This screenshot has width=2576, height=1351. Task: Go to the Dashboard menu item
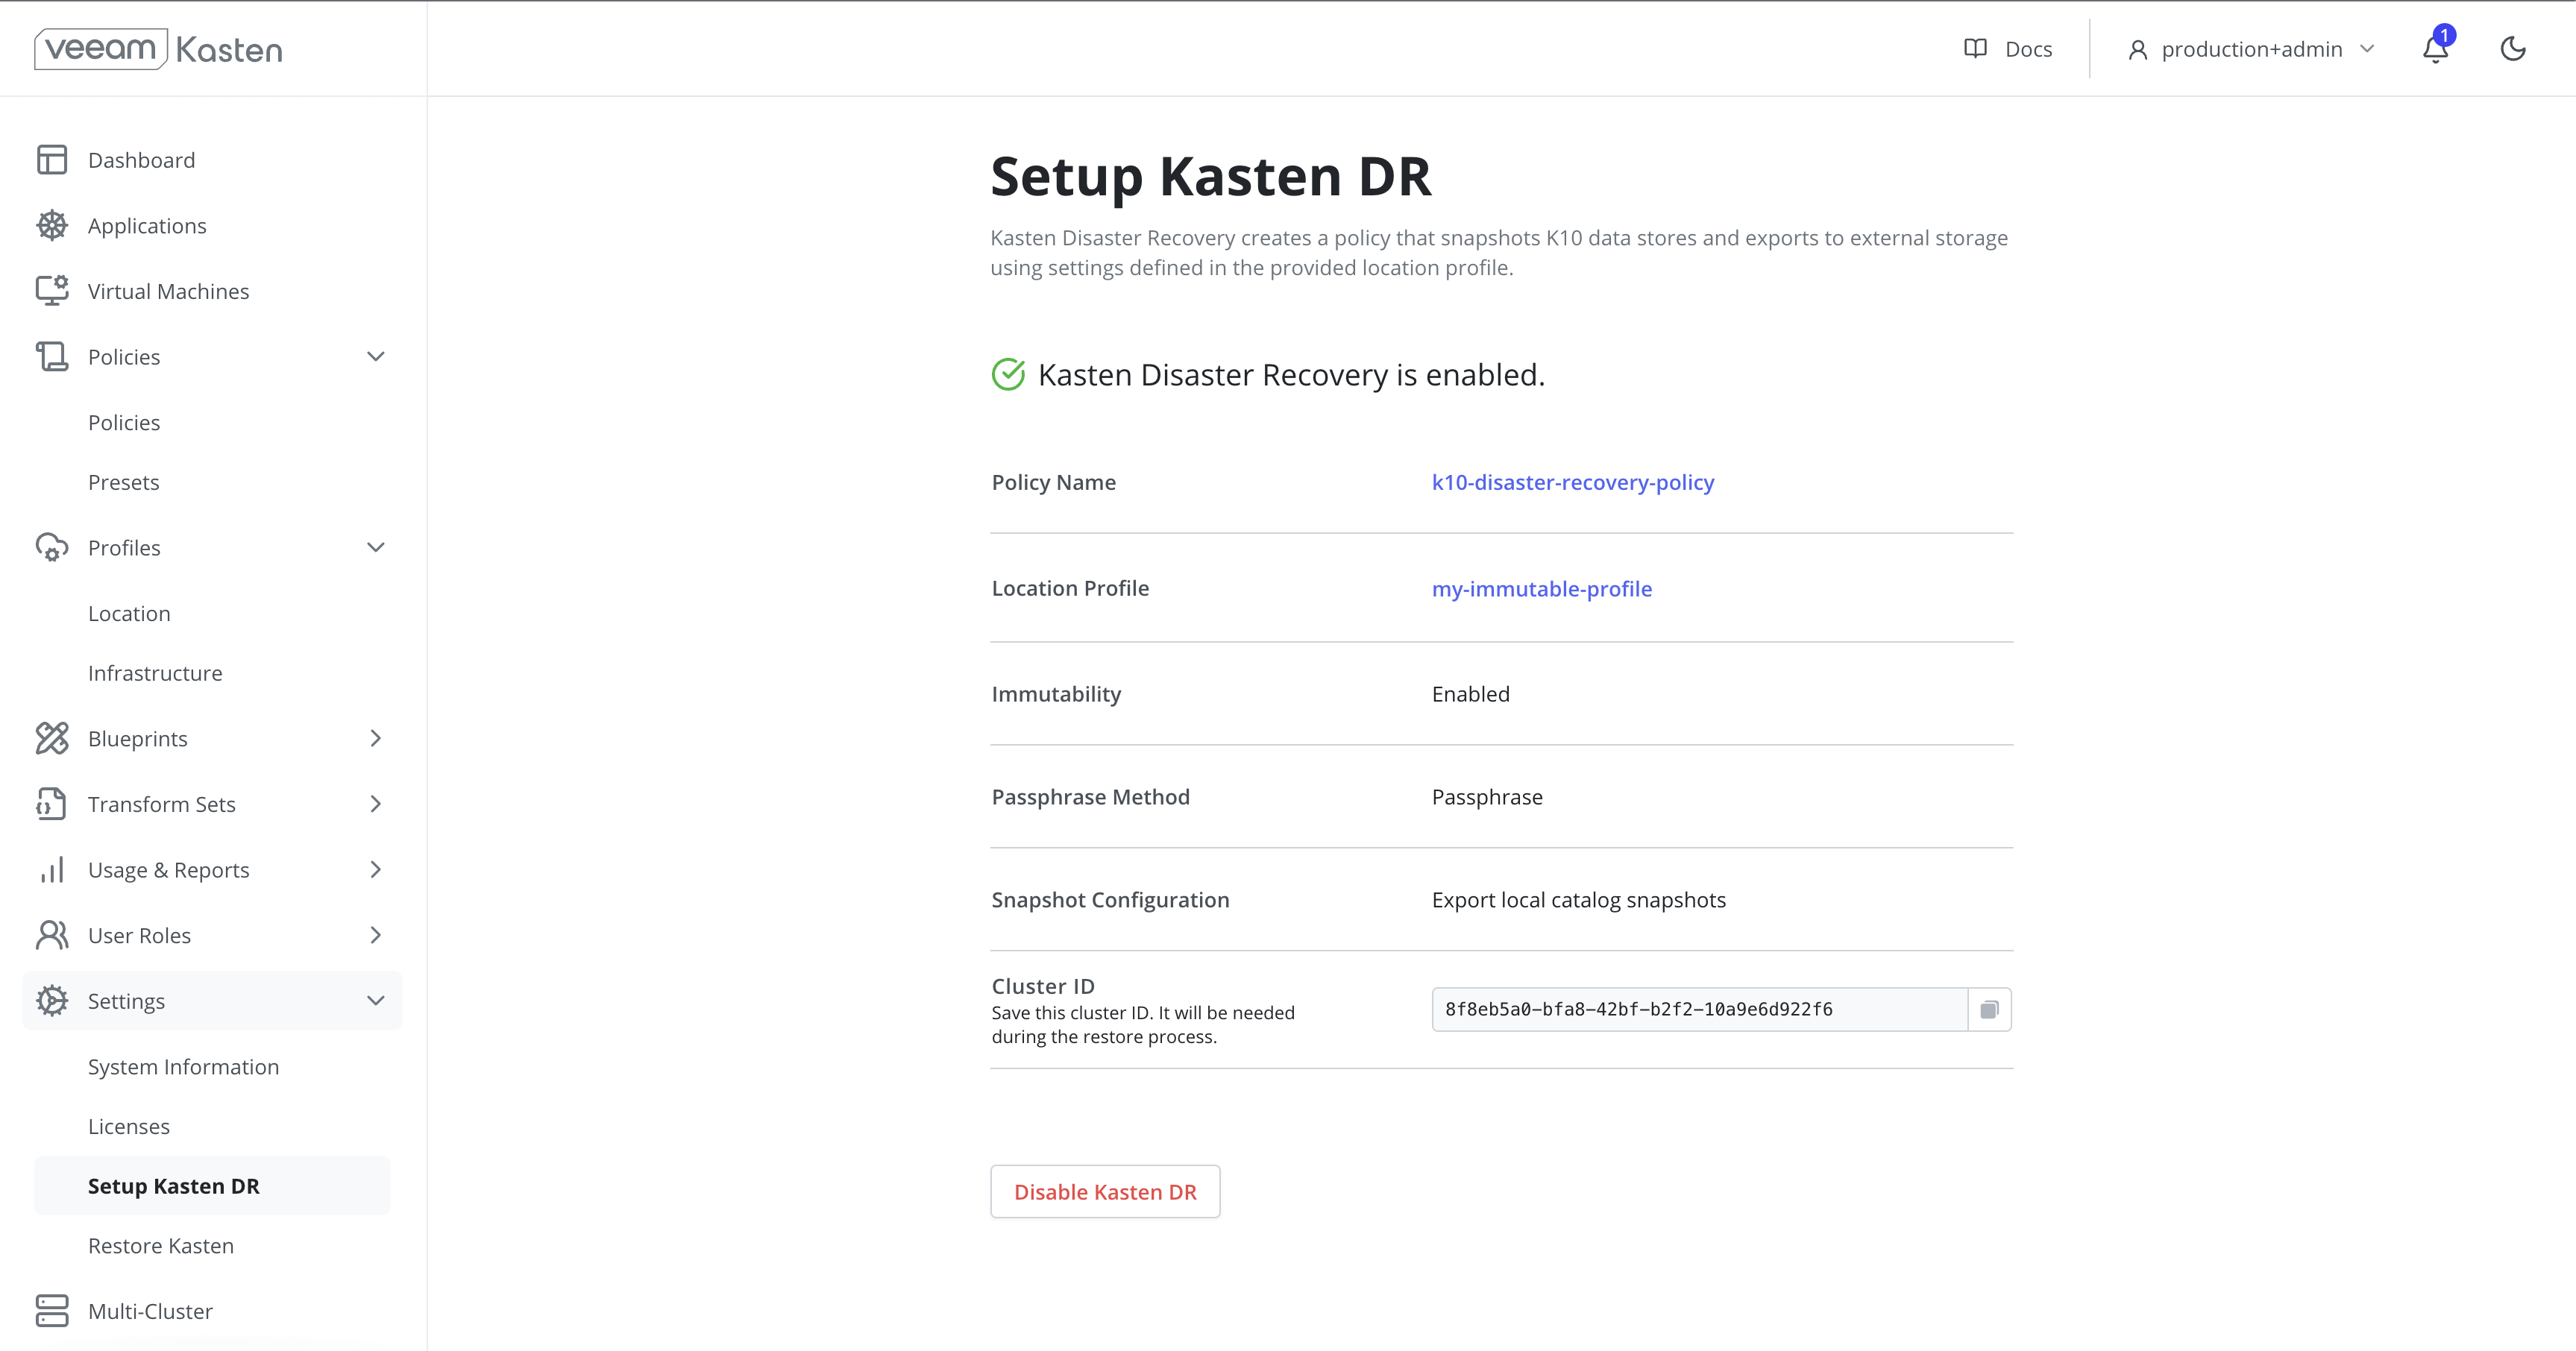point(142,160)
